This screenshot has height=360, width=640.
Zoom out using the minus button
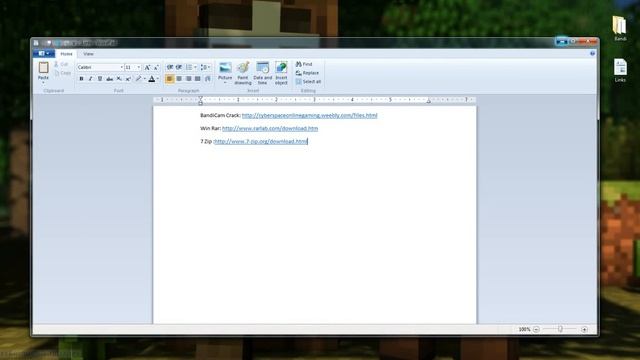coord(536,329)
